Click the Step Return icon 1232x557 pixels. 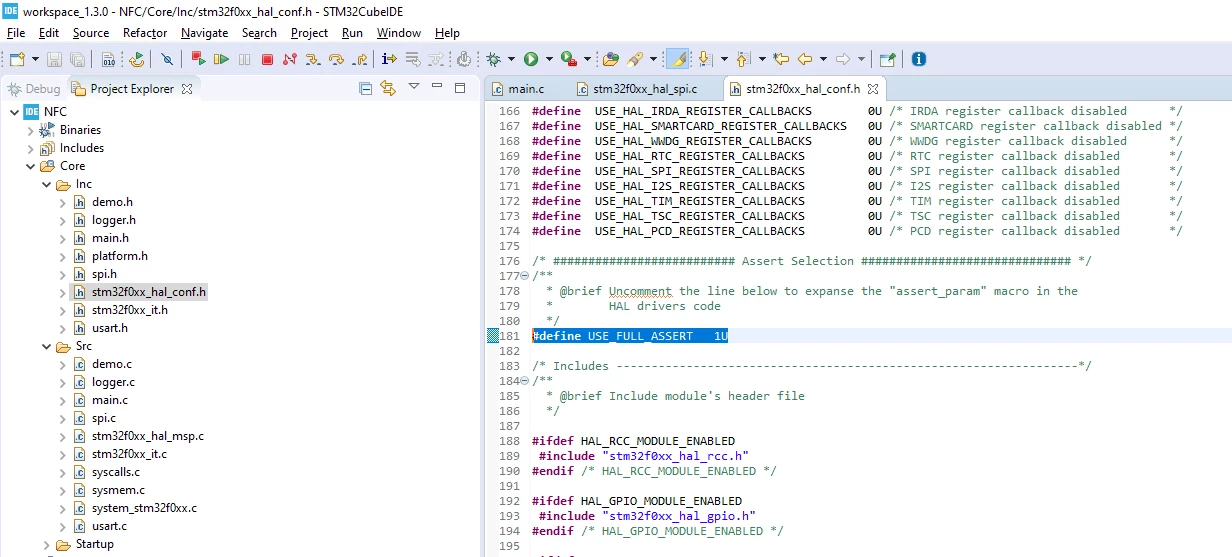359,59
